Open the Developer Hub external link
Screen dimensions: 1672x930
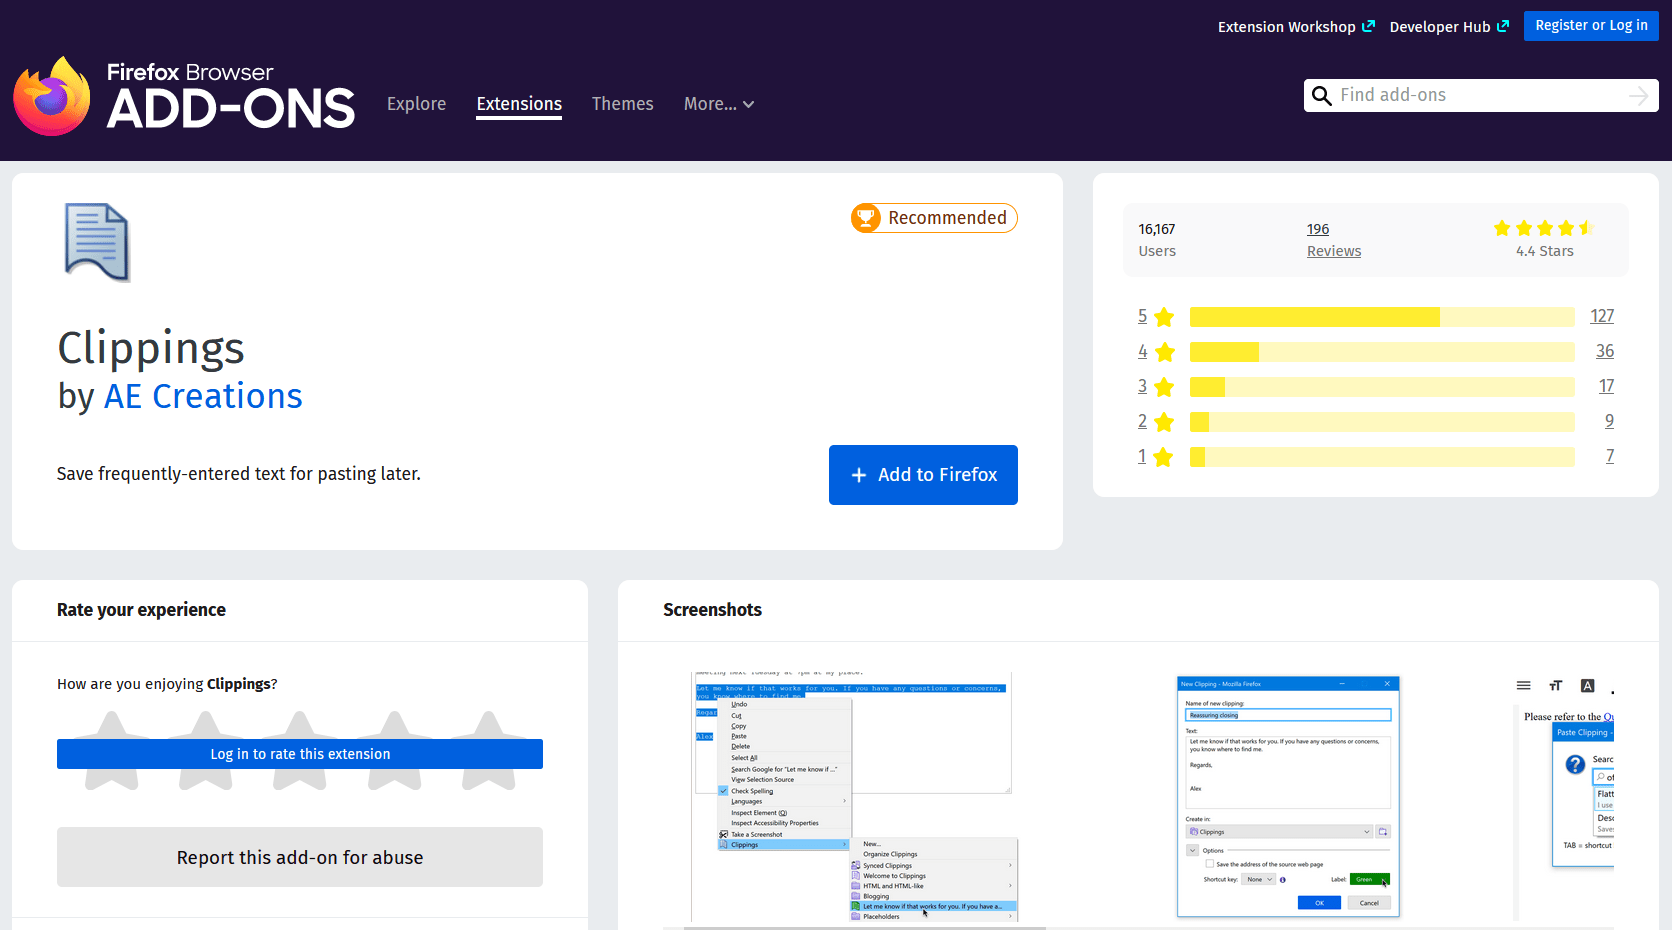[1448, 27]
